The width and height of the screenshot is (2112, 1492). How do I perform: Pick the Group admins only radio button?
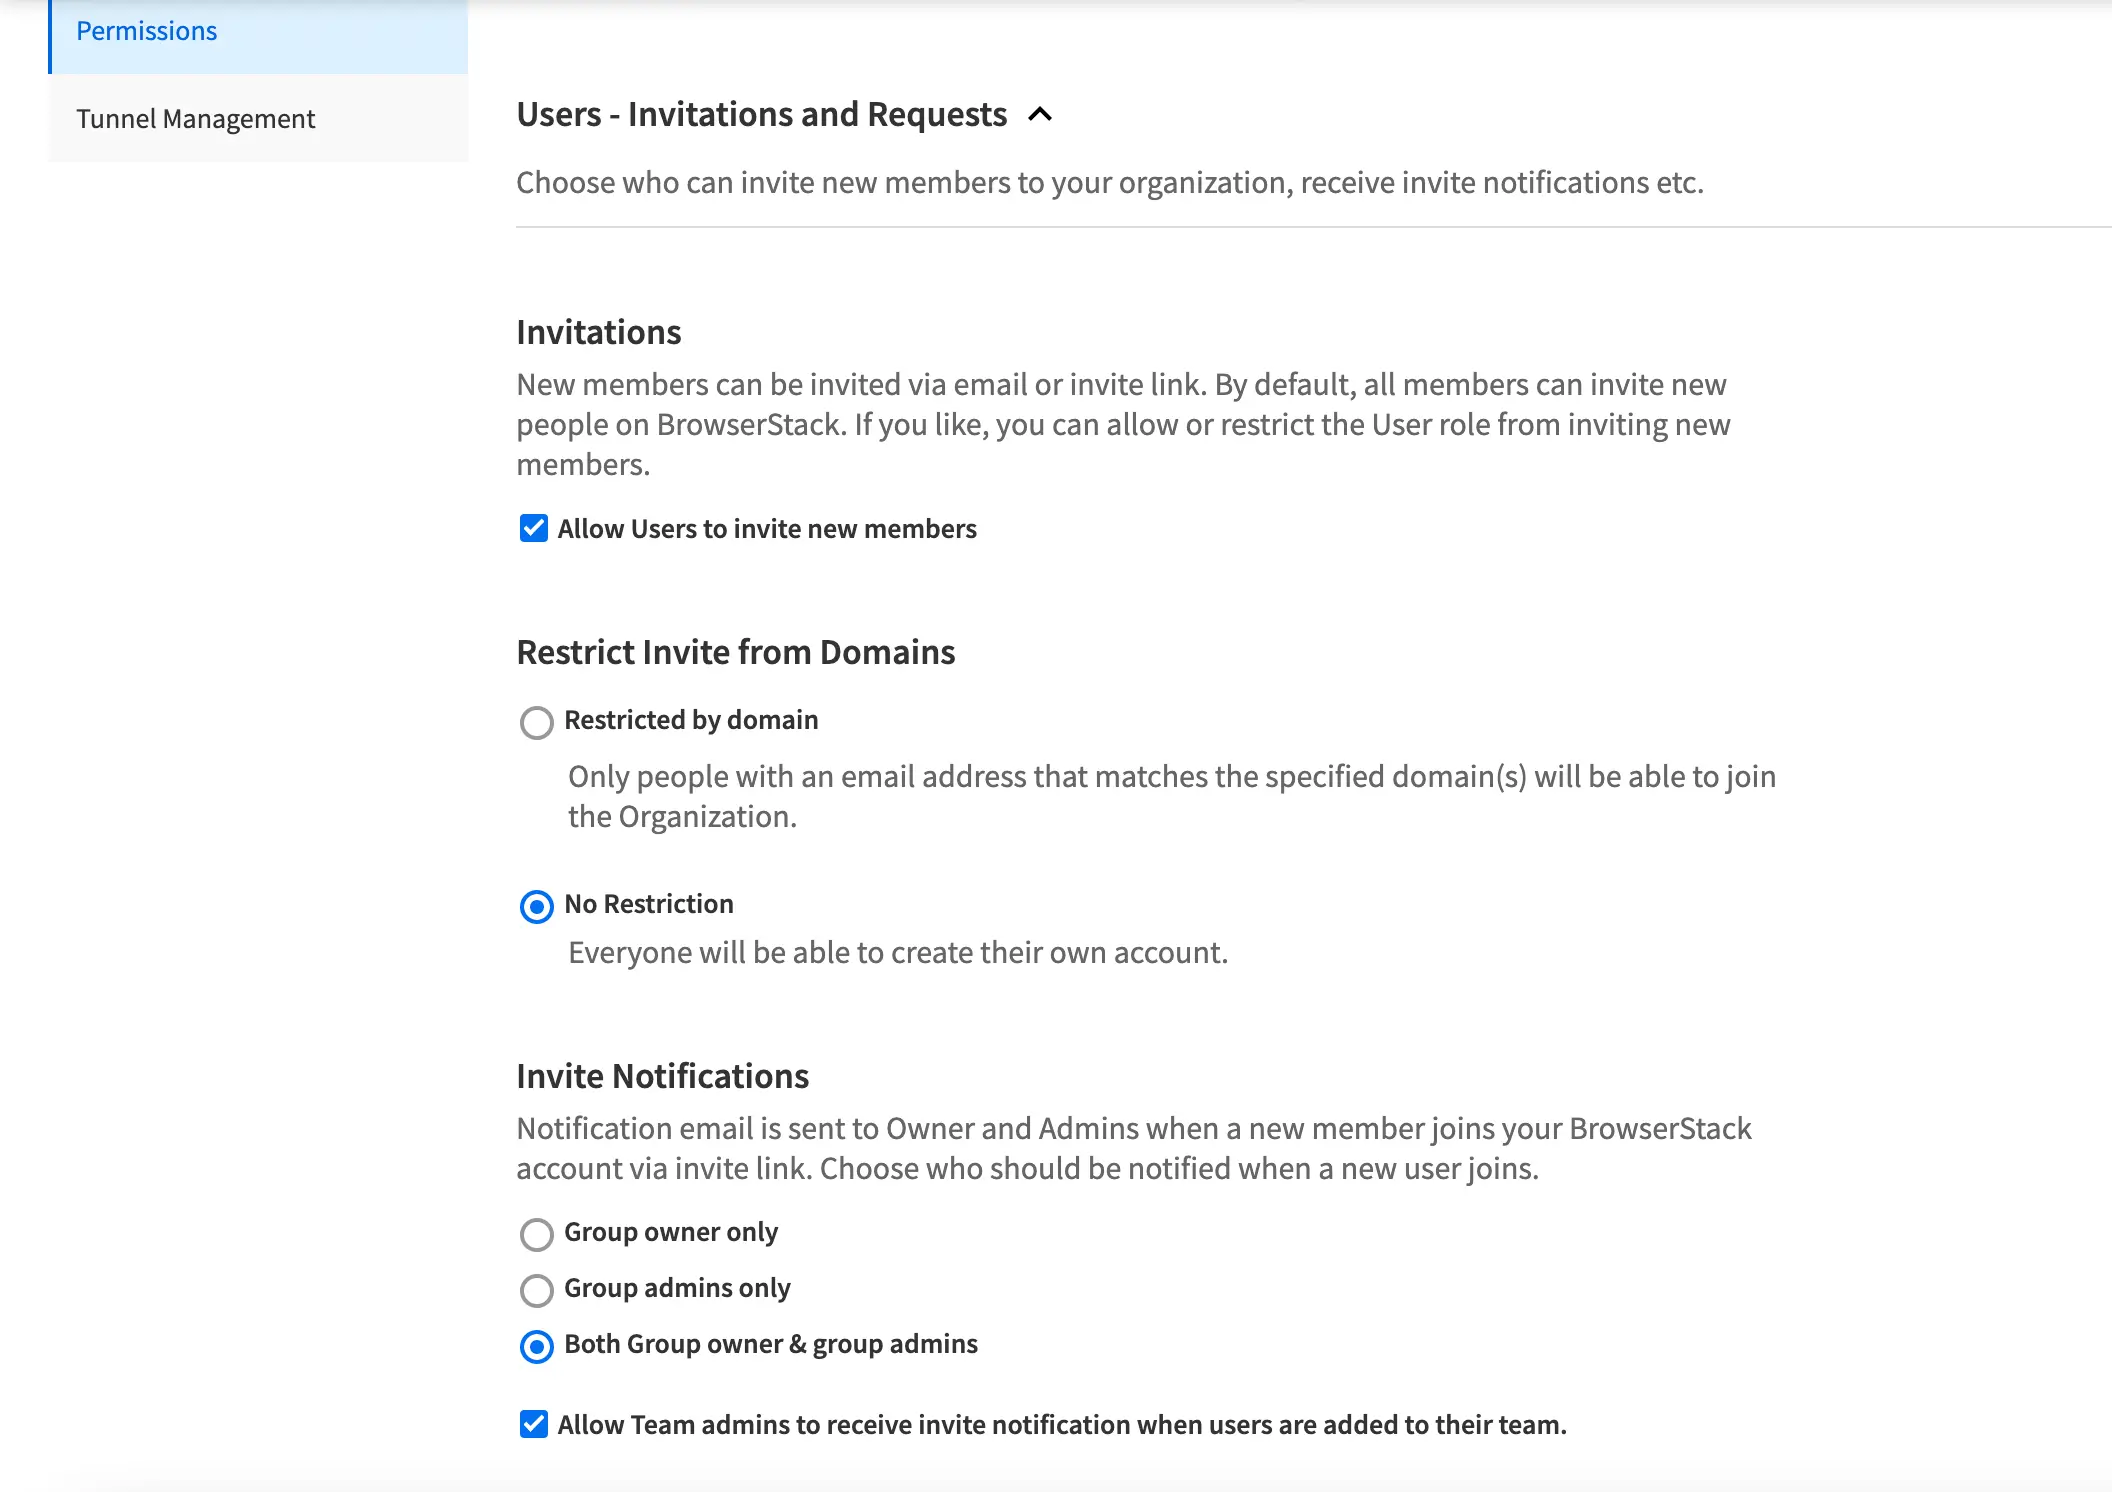[537, 1290]
